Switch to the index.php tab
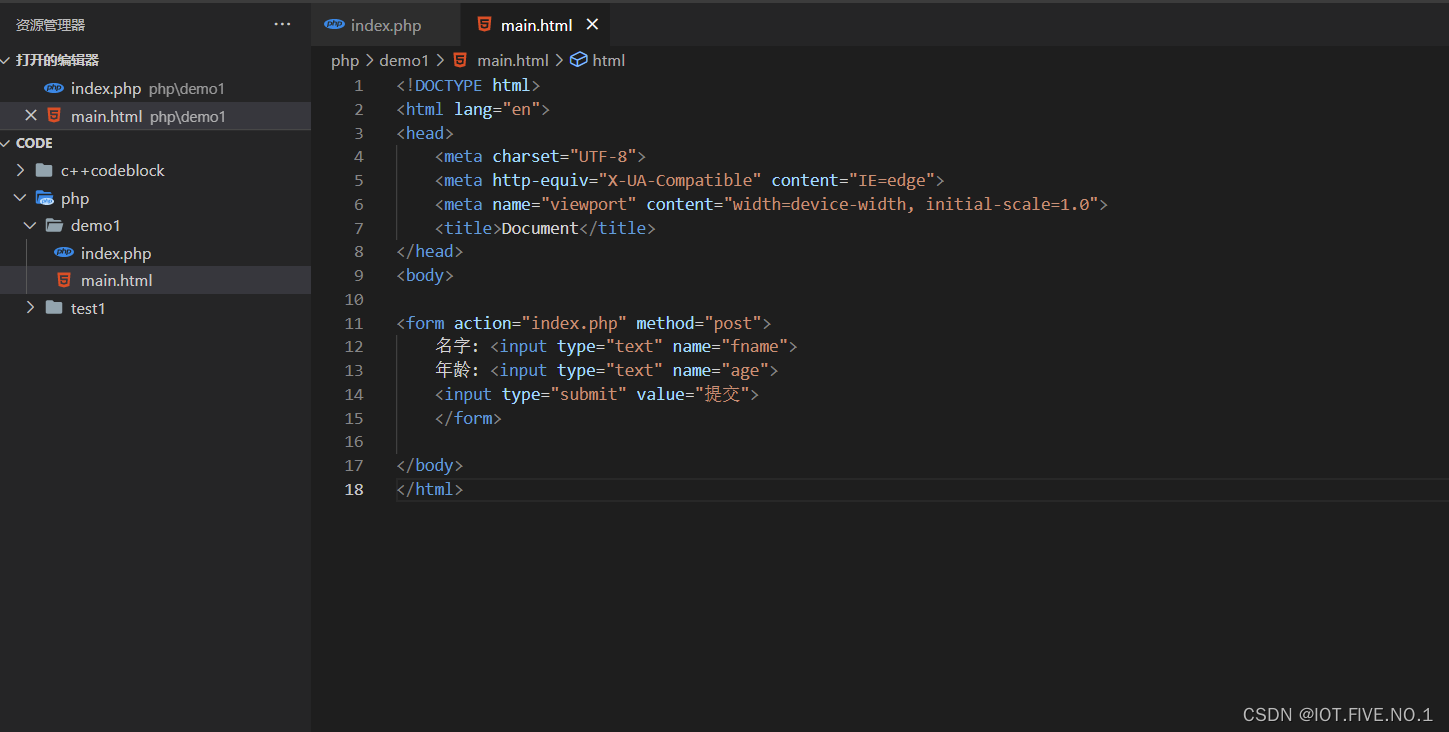The width and height of the screenshot is (1449, 732). click(x=385, y=24)
